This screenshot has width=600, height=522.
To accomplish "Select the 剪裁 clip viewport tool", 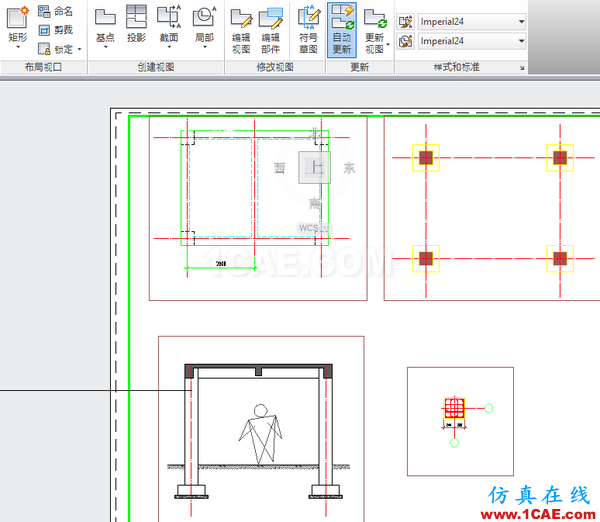I will (55, 30).
